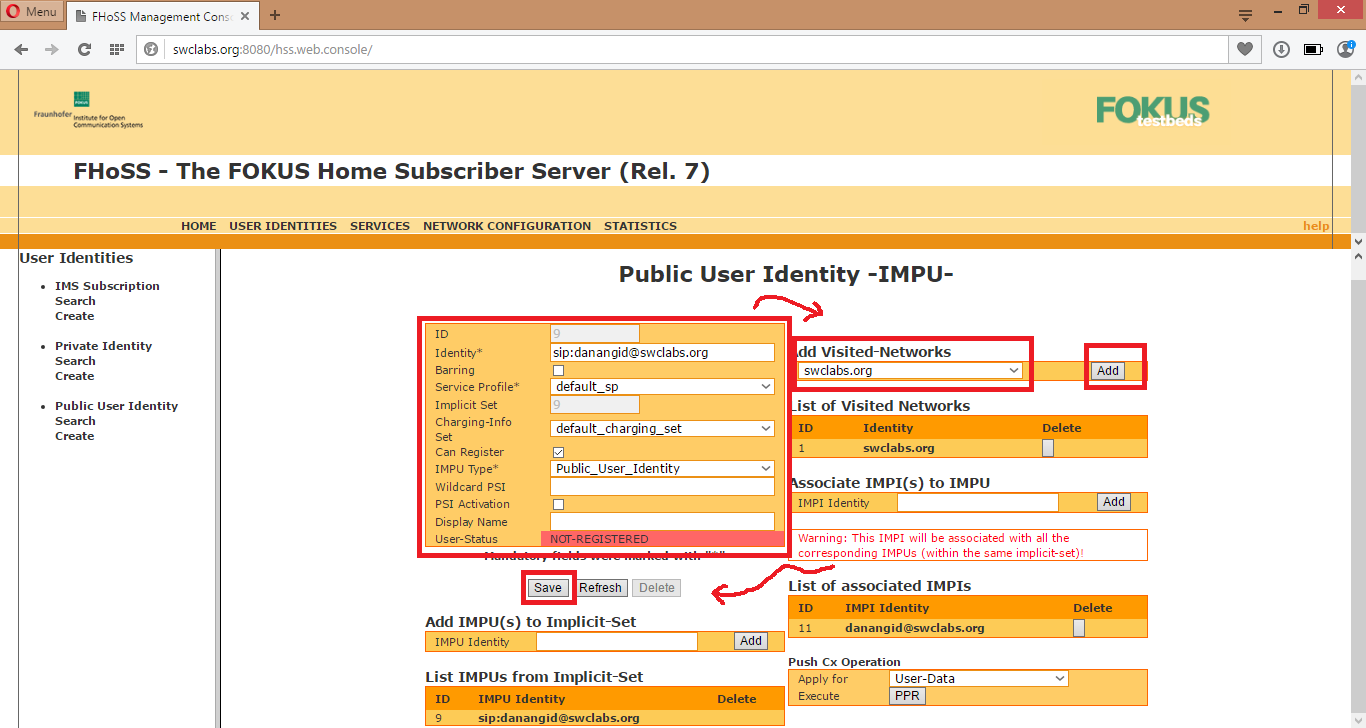The width and height of the screenshot is (1366, 728).
Task: Open USER IDENTITIES menu
Action: (283, 226)
